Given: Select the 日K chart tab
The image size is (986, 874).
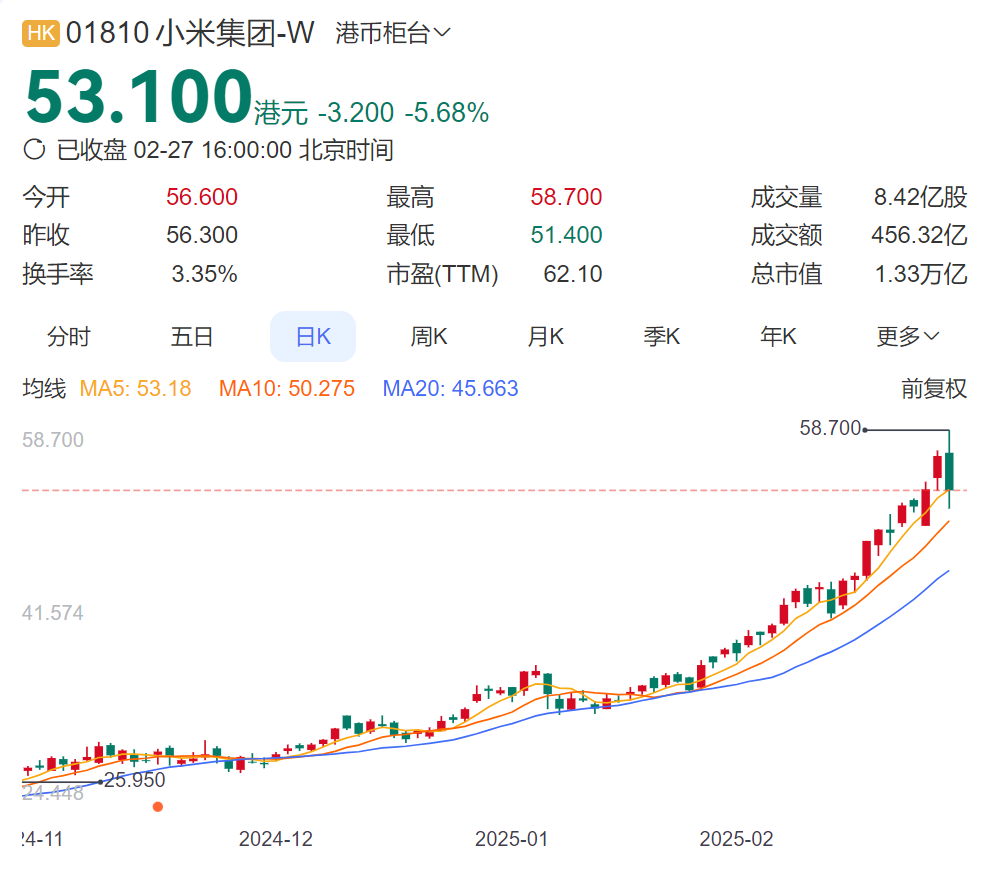Looking at the screenshot, I should (313, 336).
